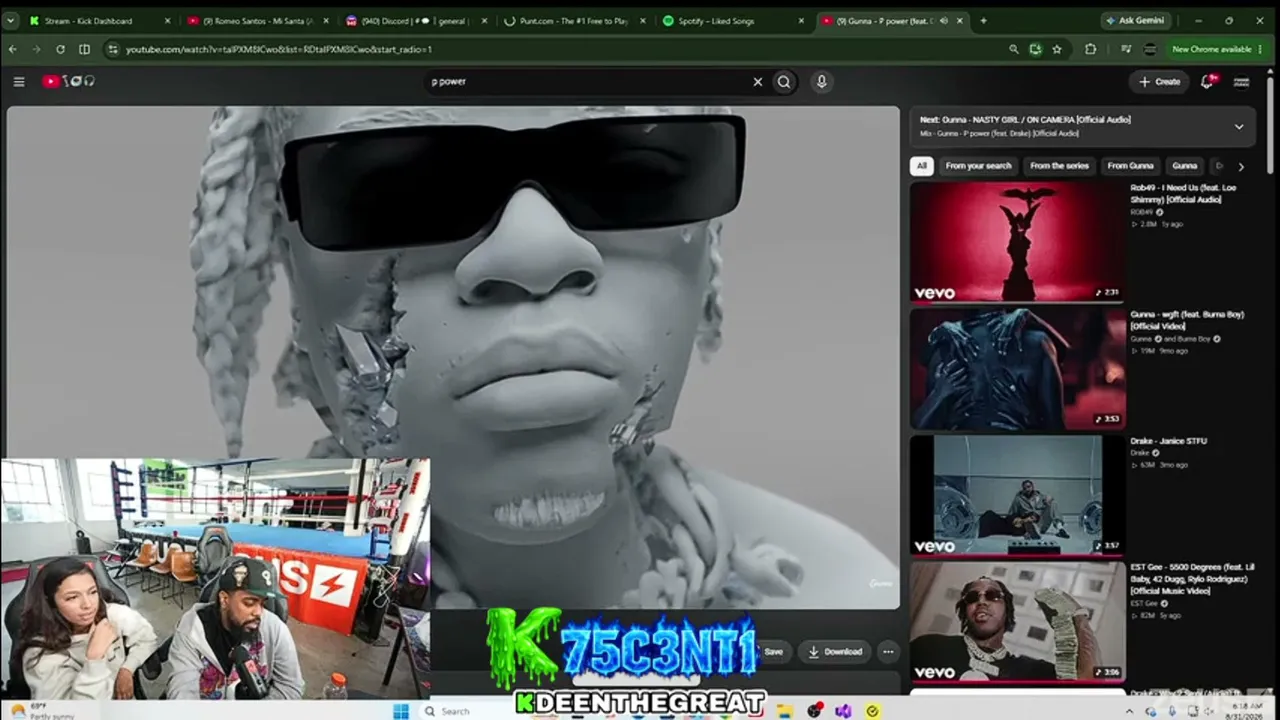Screen dimensions: 1280x720
Task: Go to YouTube home via the logo
Action: 68,82
